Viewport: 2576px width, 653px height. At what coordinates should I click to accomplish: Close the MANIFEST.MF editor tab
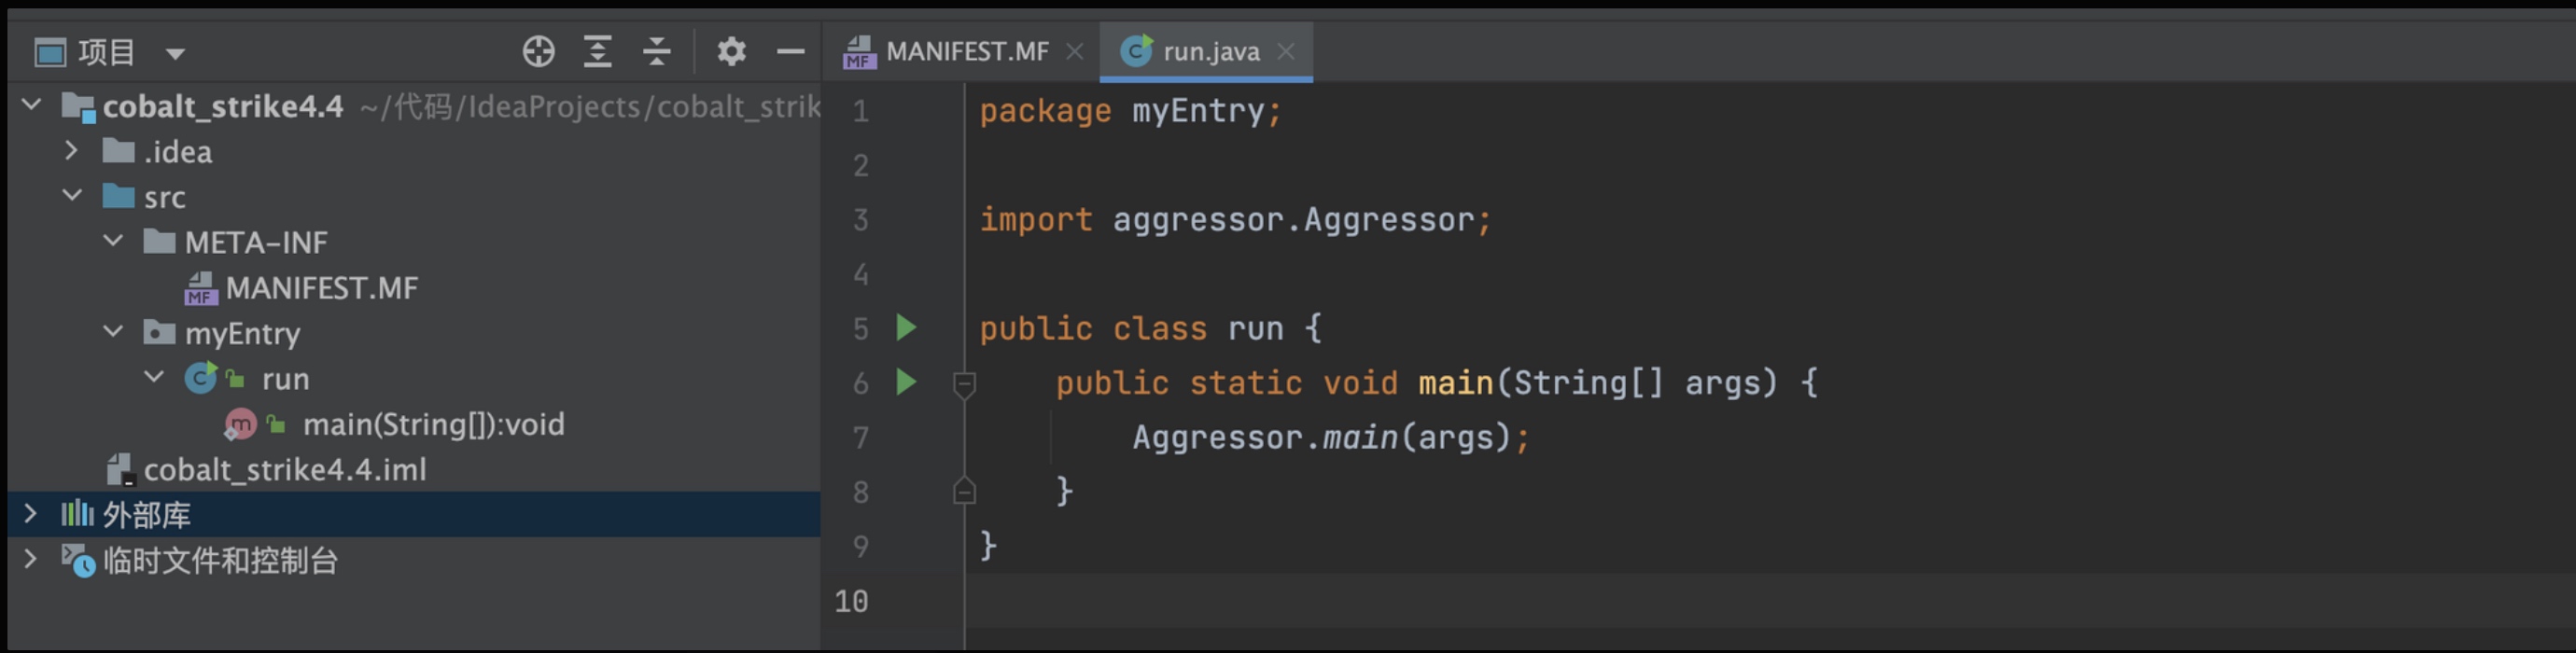click(x=1075, y=51)
